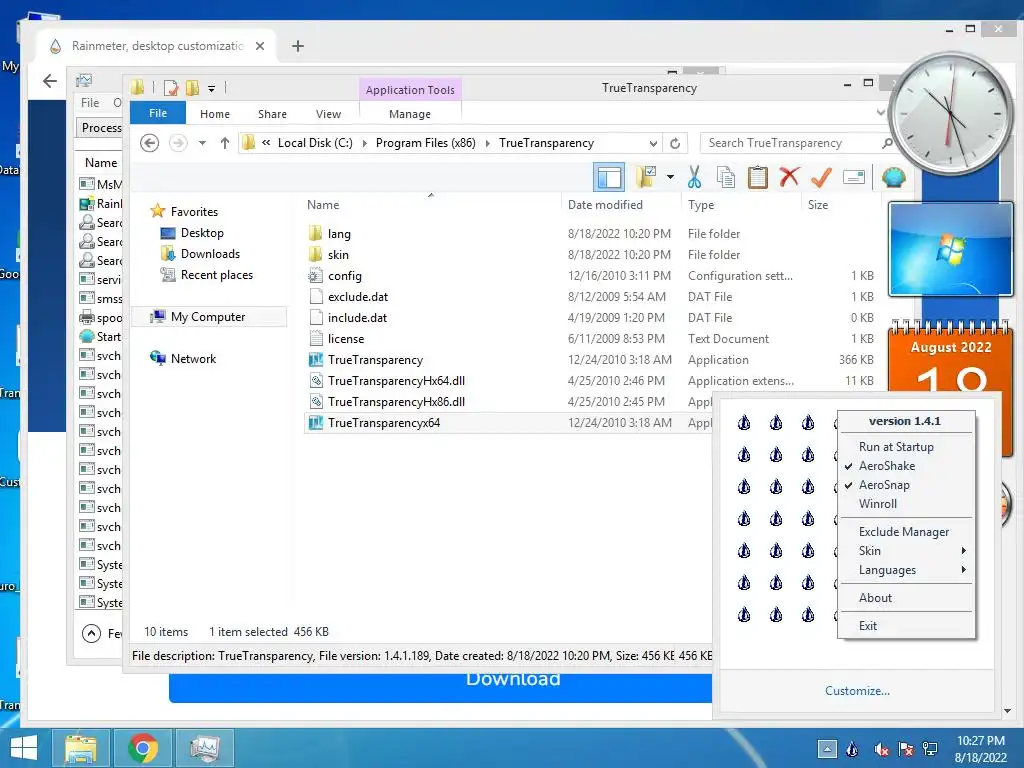Paste using the clipboard toolbar icon
The image size is (1024, 768).
[x=758, y=177]
